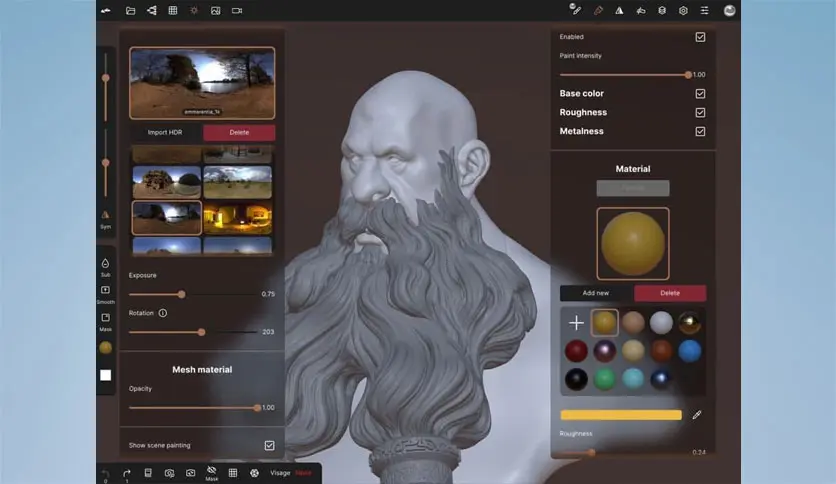Screen dimensions: 836x484
Task: Toggle the Mask visibility eye icon
Action: coord(212,473)
